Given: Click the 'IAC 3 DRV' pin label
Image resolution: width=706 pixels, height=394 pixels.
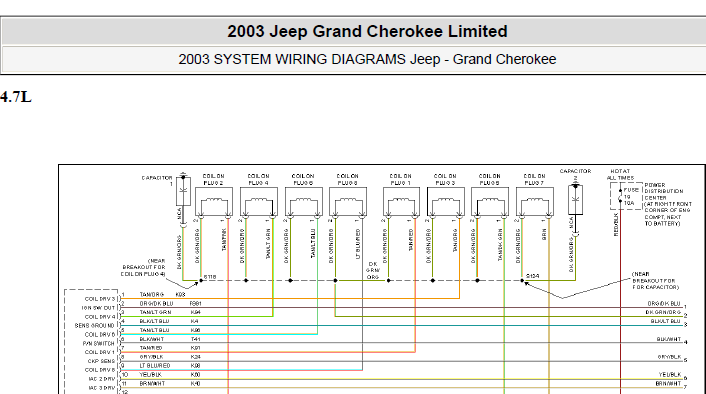Looking at the screenshot, I should 102,388.
